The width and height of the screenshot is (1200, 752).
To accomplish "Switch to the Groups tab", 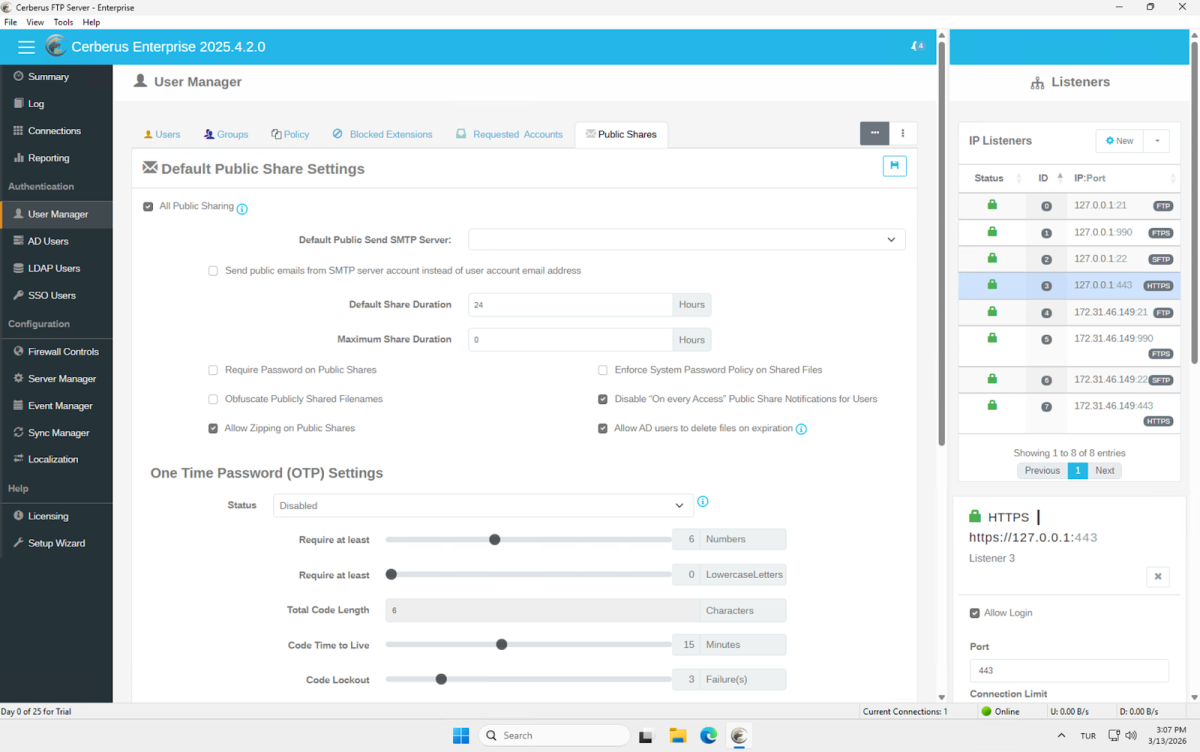I will 225,134.
